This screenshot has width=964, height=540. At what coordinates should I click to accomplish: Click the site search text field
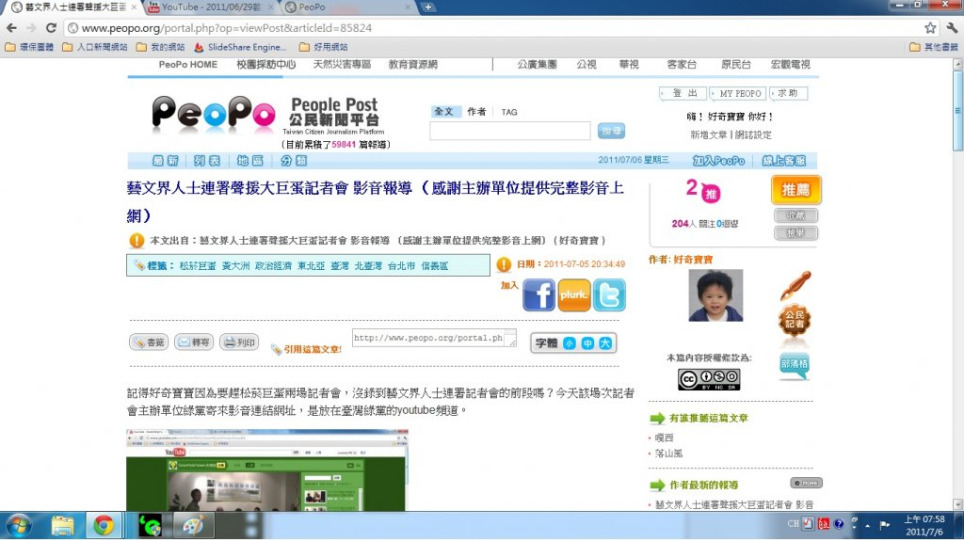[510, 131]
